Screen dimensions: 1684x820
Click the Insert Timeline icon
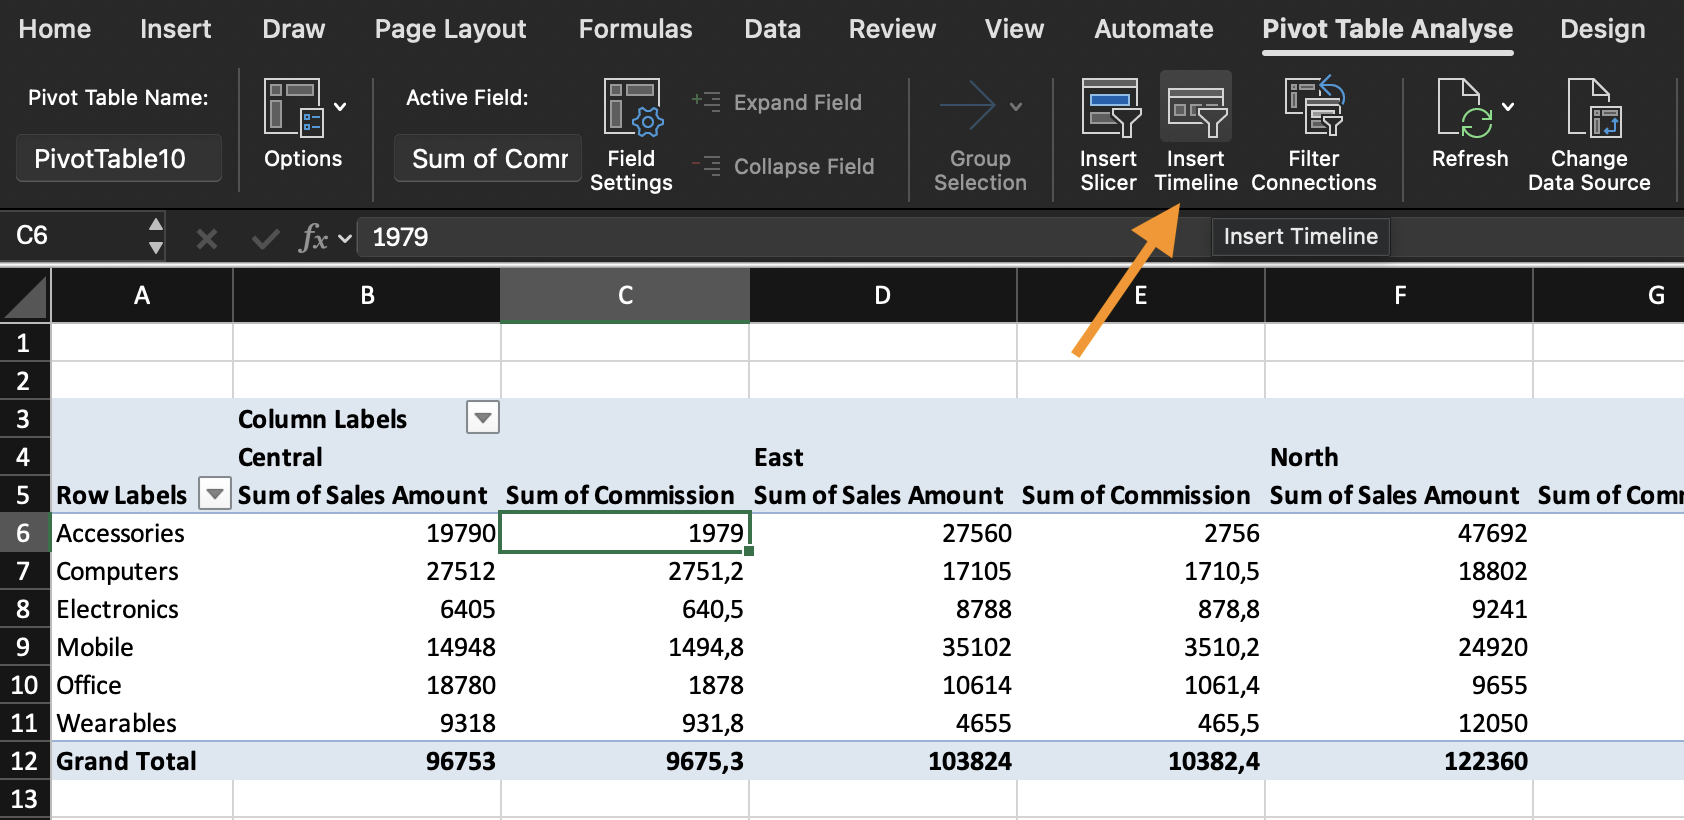(x=1196, y=110)
